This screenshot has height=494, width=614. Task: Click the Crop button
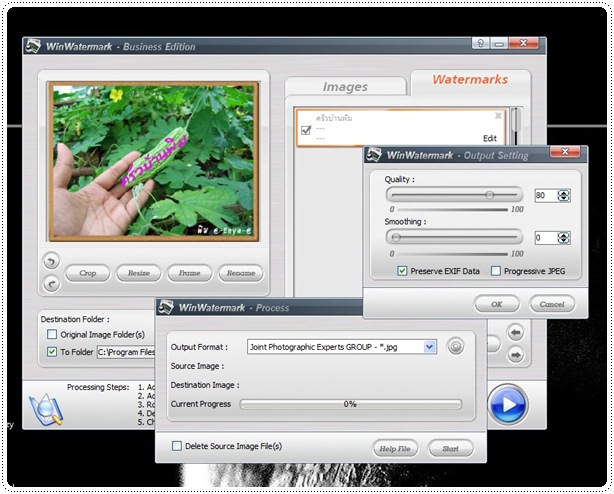point(87,273)
